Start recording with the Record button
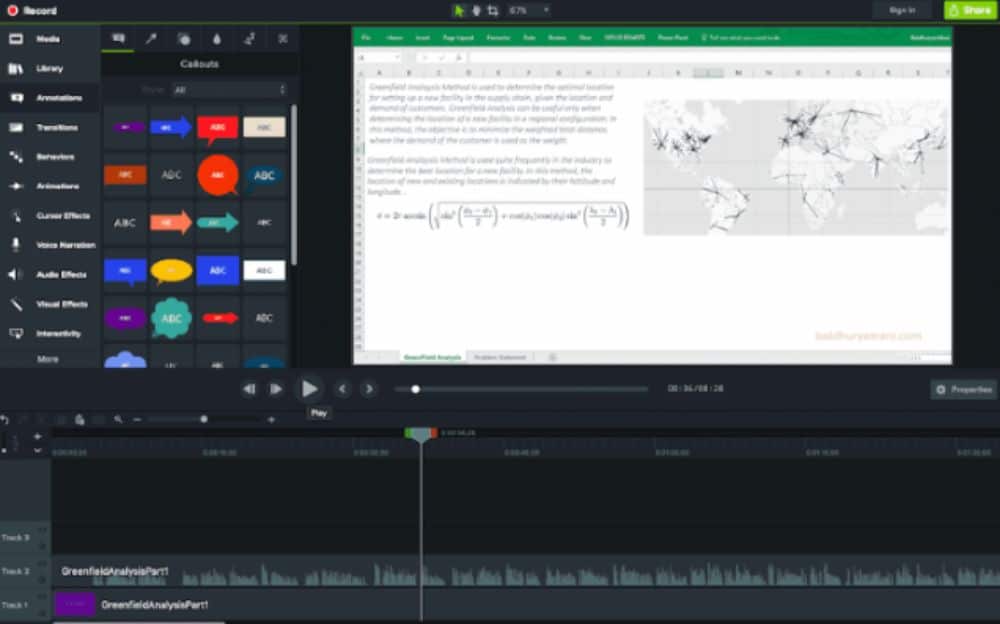This screenshot has height=624, width=1000. (x=32, y=10)
